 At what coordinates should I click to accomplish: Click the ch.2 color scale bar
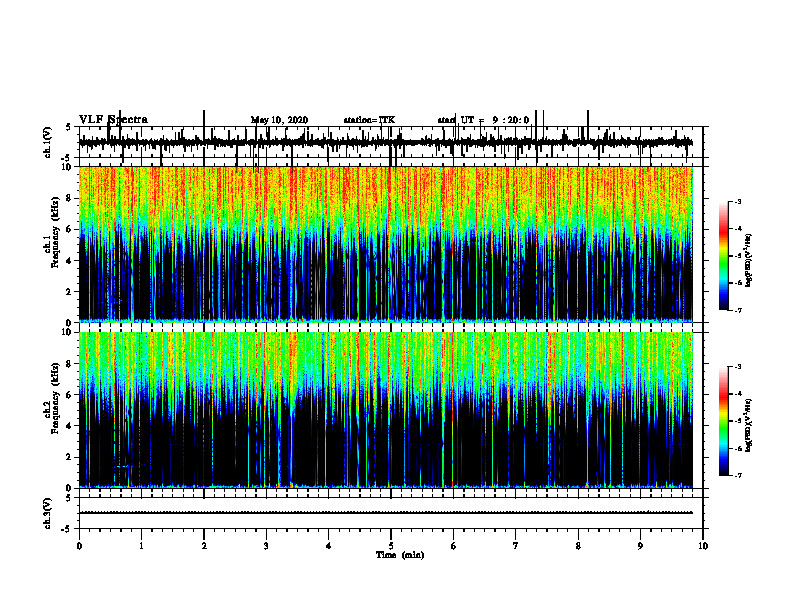(x=724, y=421)
